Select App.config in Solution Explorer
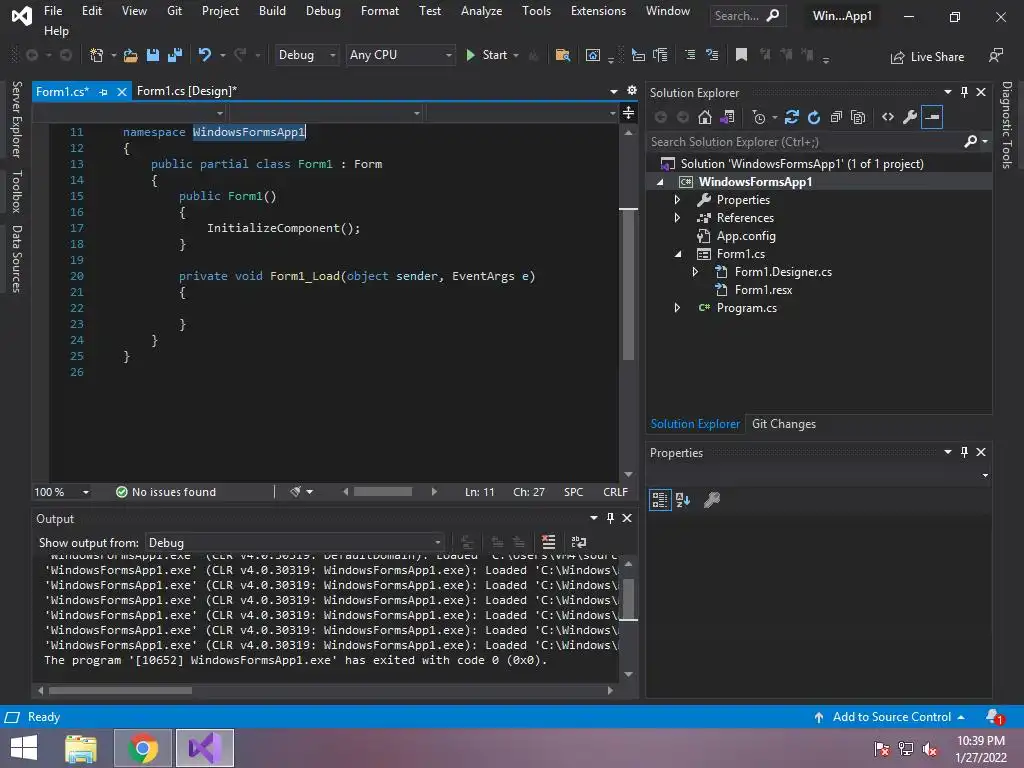 746,236
